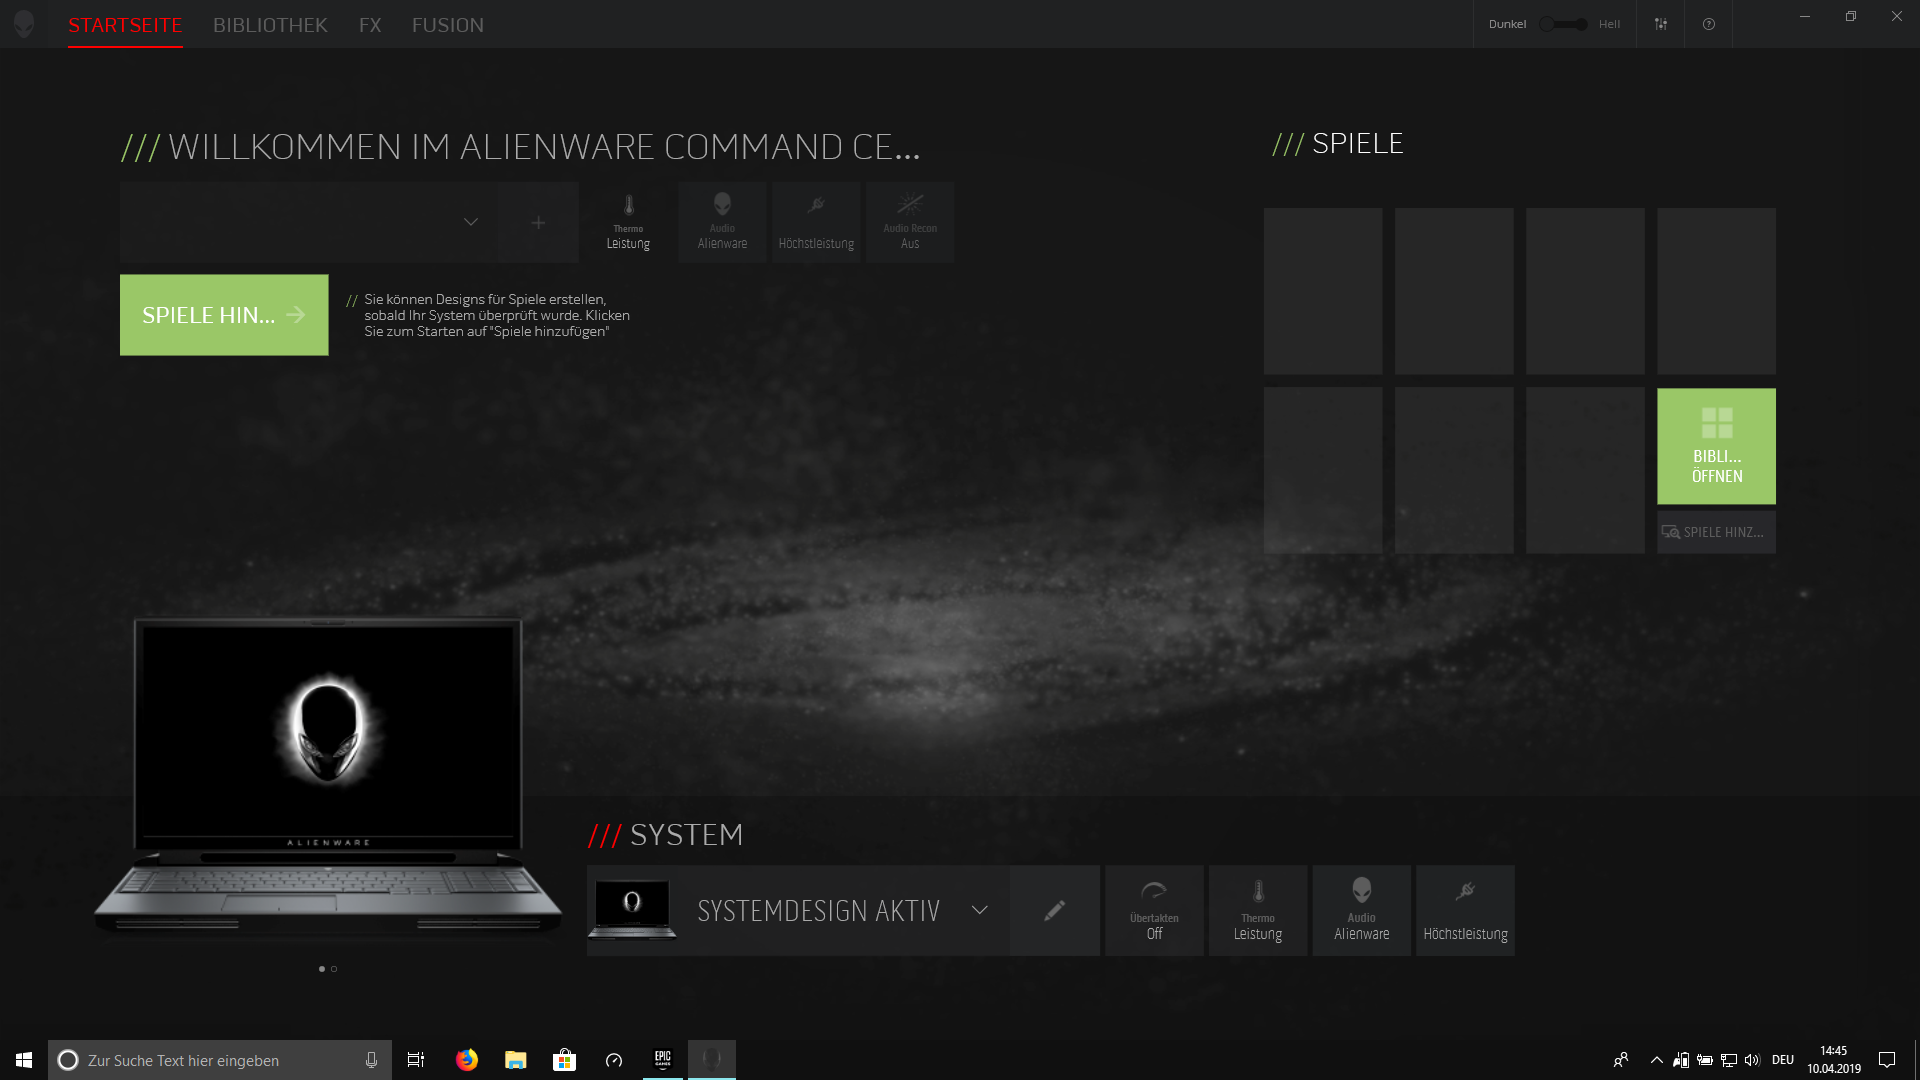Open Epic Games Launcher from the taskbar

pyautogui.click(x=663, y=1060)
